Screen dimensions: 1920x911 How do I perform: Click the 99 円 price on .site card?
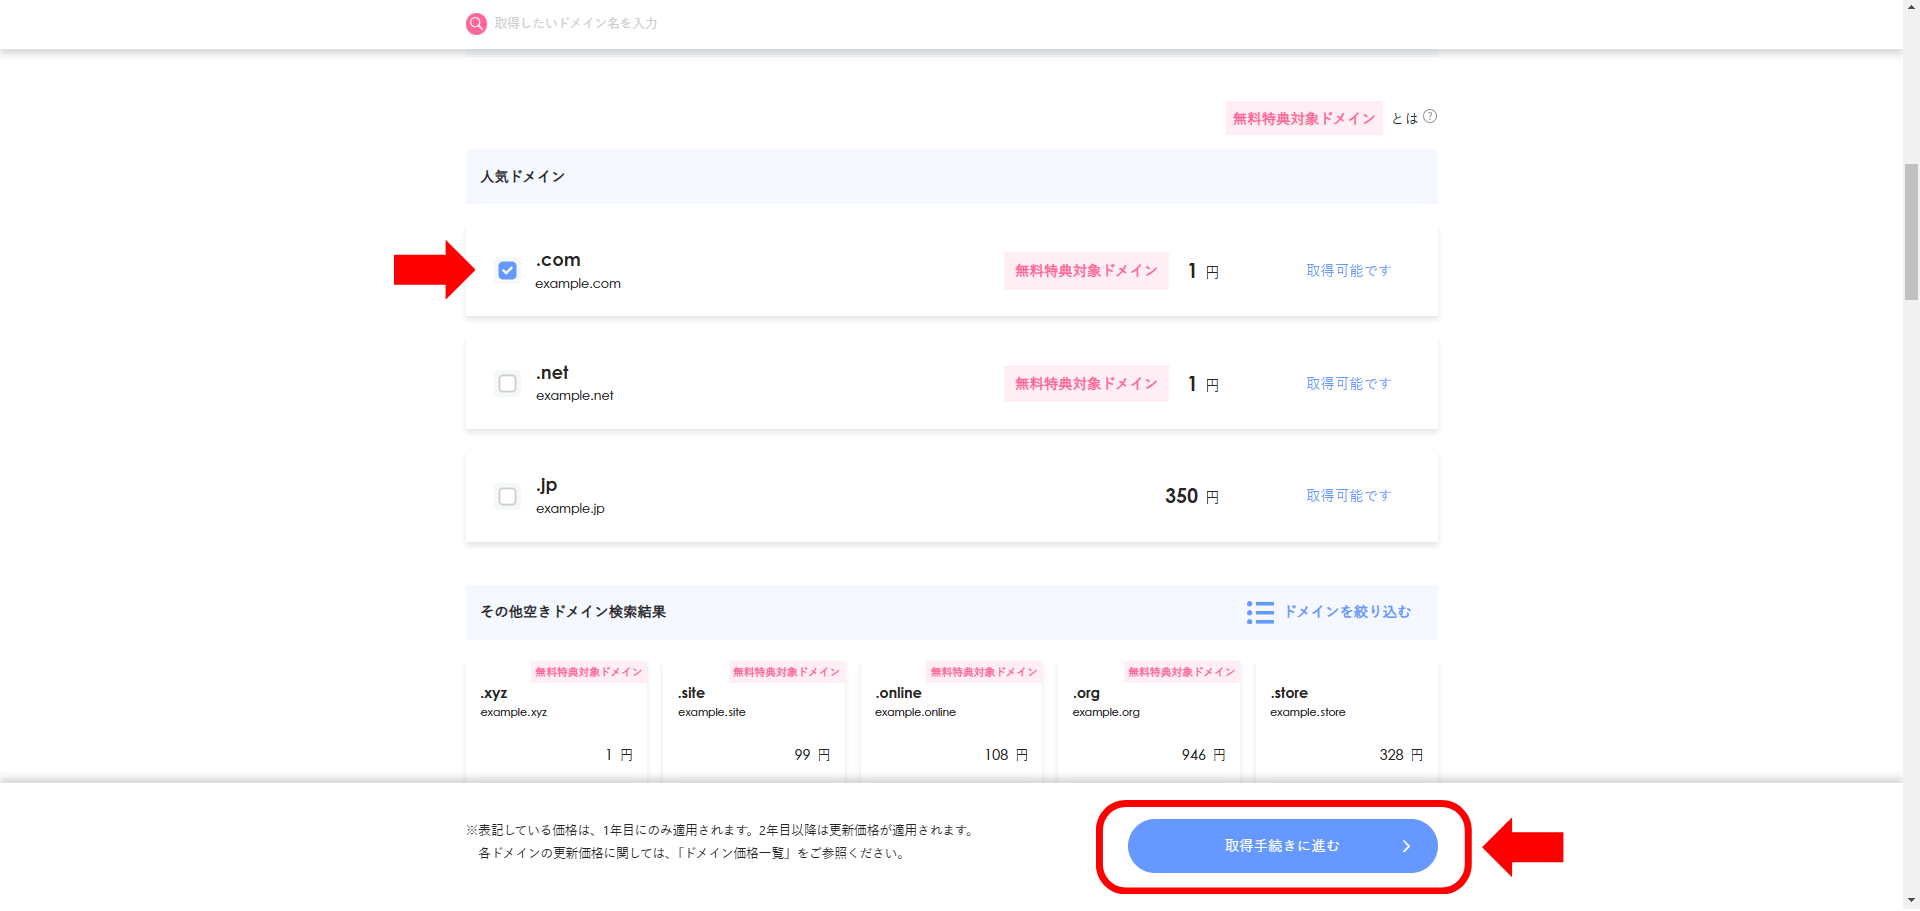[x=812, y=755]
